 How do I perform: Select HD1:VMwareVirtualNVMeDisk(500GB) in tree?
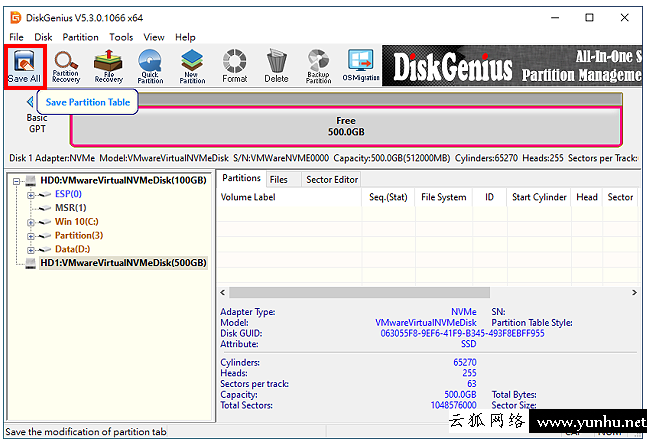click(124, 263)
